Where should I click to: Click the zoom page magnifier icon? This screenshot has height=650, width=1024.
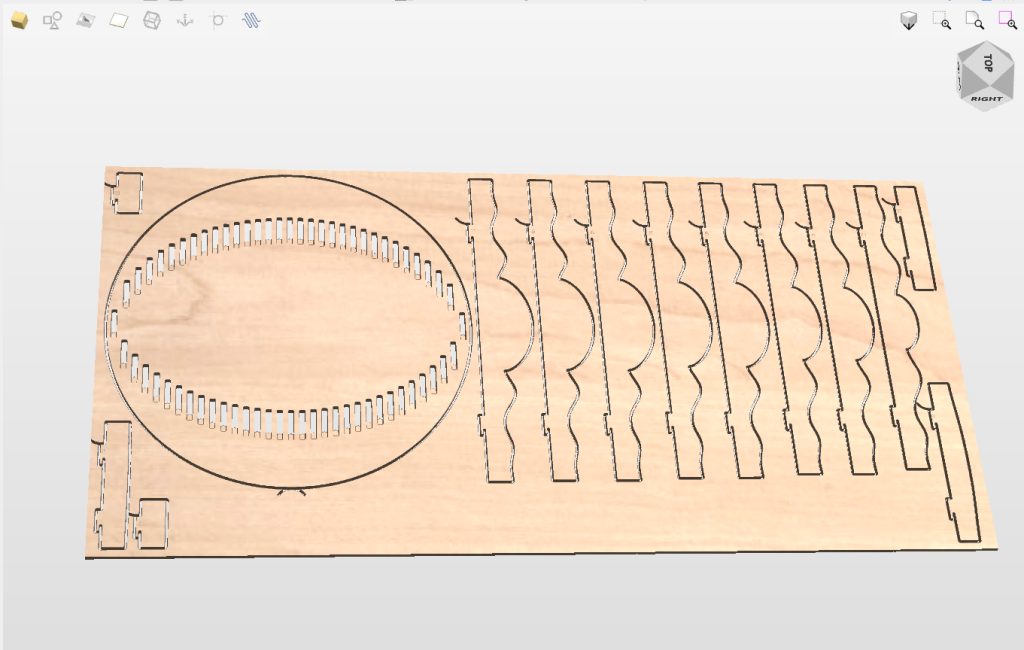pyautogui.click(x=974, y=20)
